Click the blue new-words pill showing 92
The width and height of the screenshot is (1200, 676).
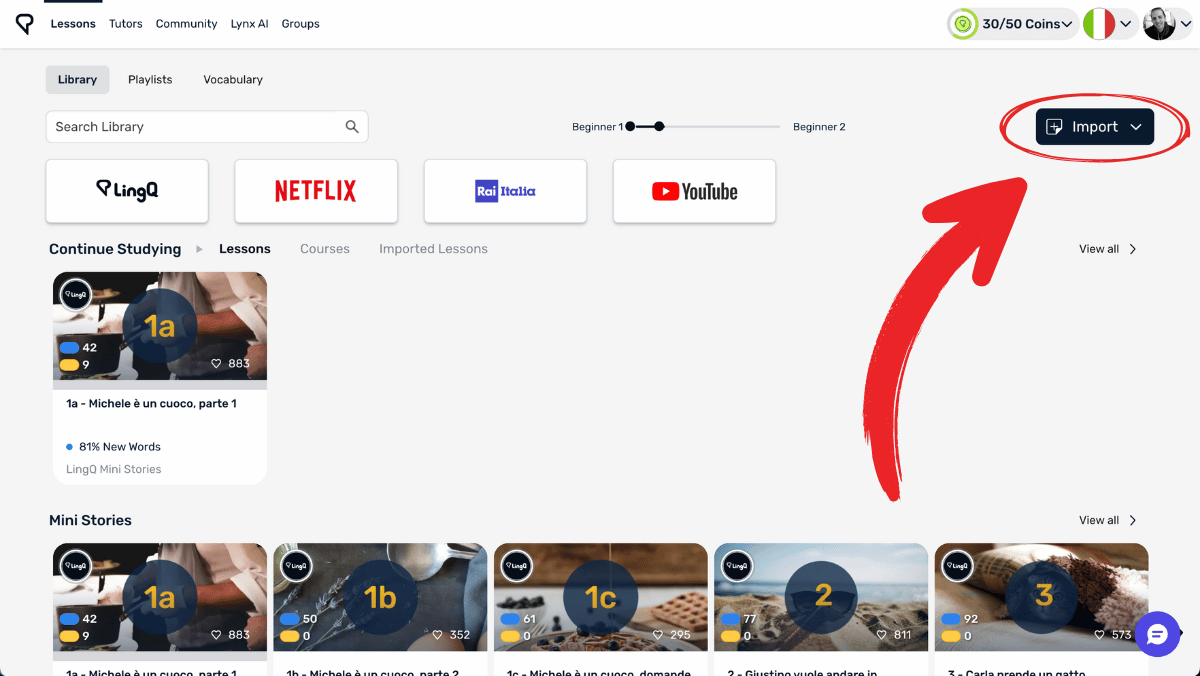coord(951,620)
